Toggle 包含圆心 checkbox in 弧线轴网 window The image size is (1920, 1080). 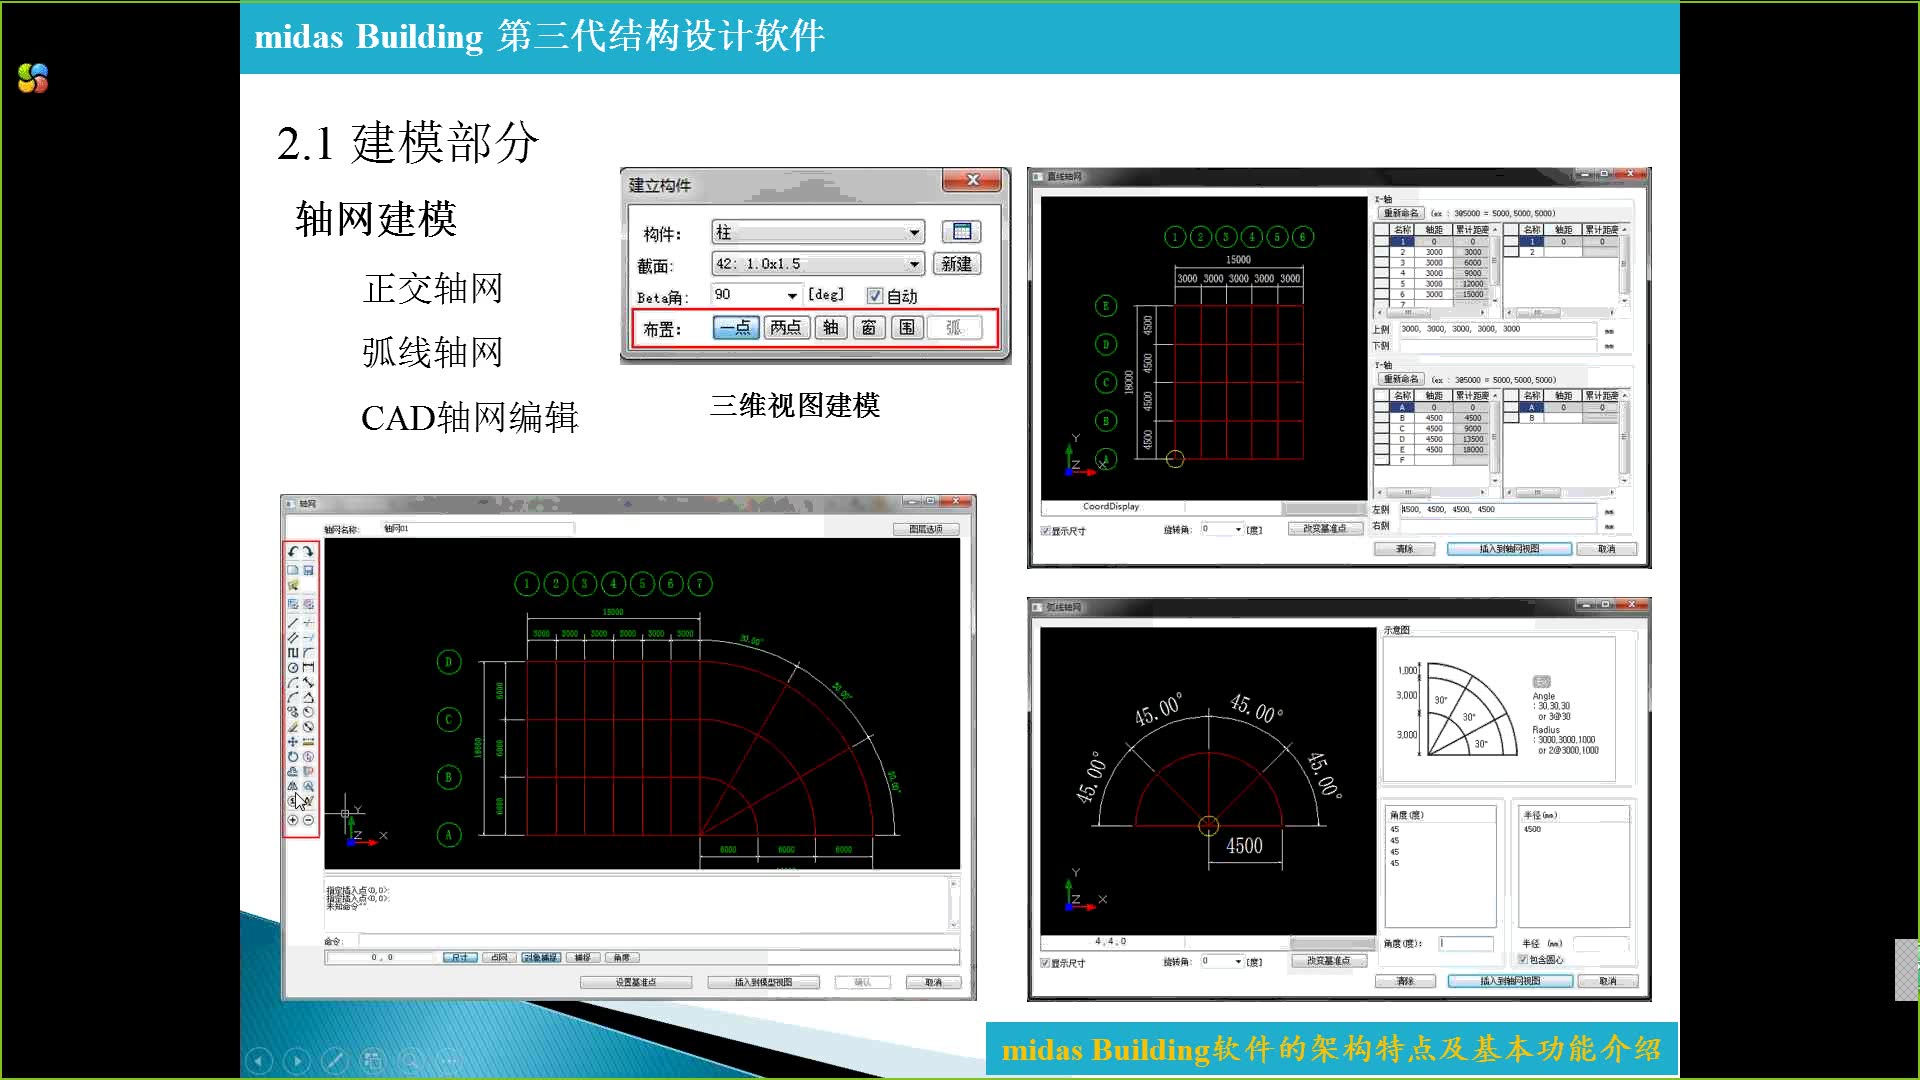click(x=1524, y=959)
